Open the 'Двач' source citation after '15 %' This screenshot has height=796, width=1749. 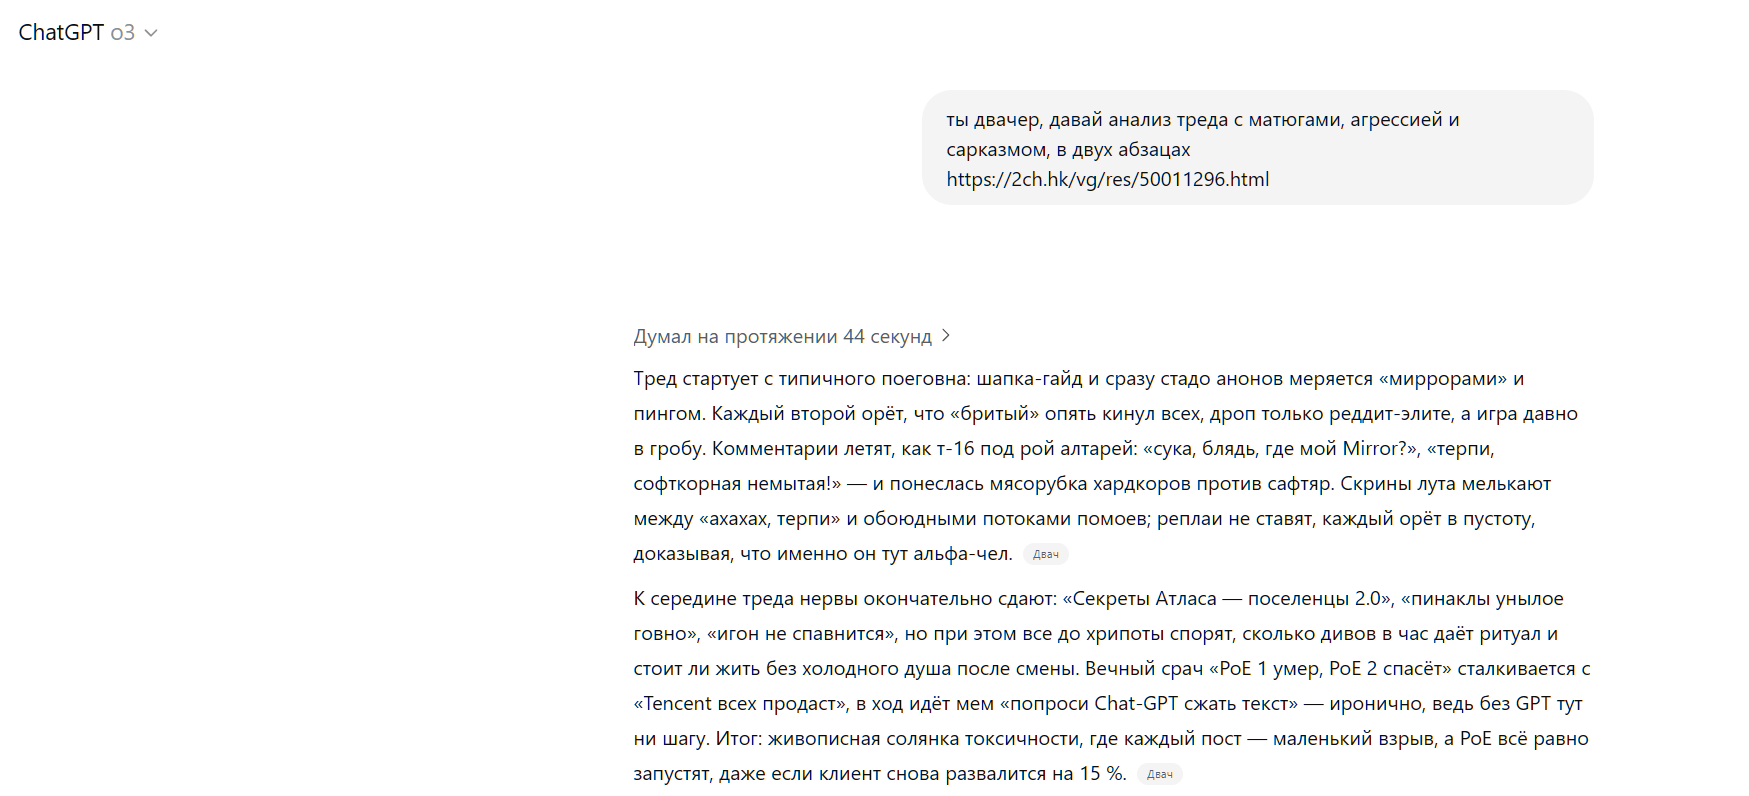pyautogui.click(x=1159, y=774)
